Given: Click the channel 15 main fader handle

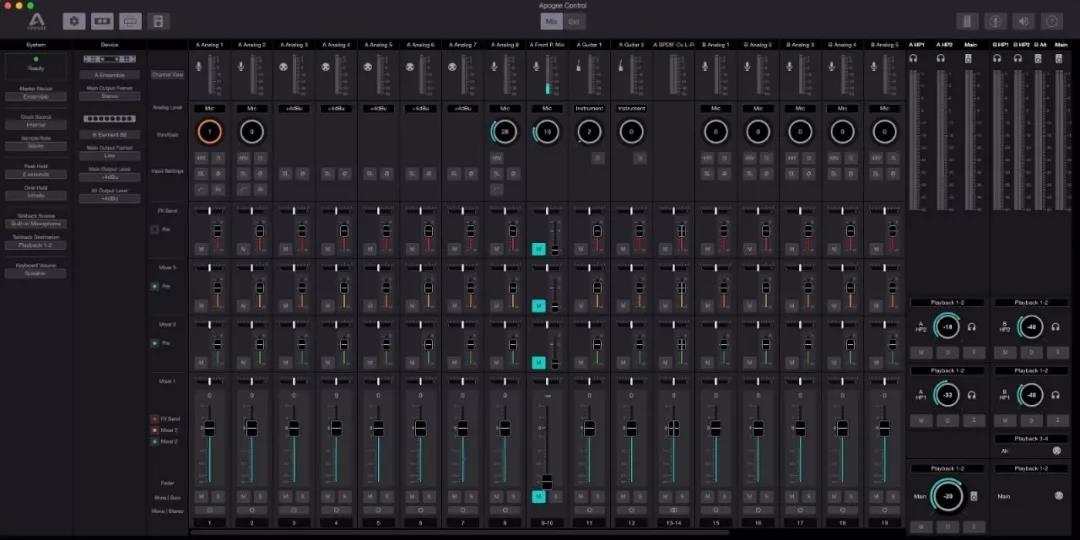Looking at the screenshot, I should tap(715, 428).
